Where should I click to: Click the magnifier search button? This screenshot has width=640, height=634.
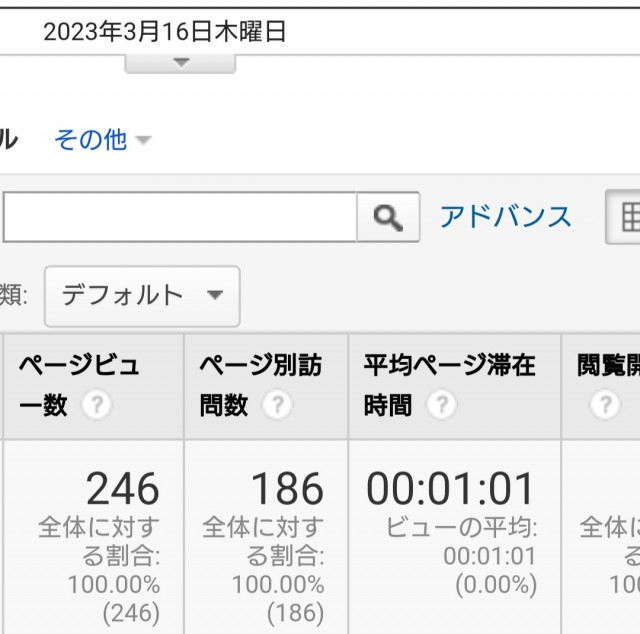[388, 217]
